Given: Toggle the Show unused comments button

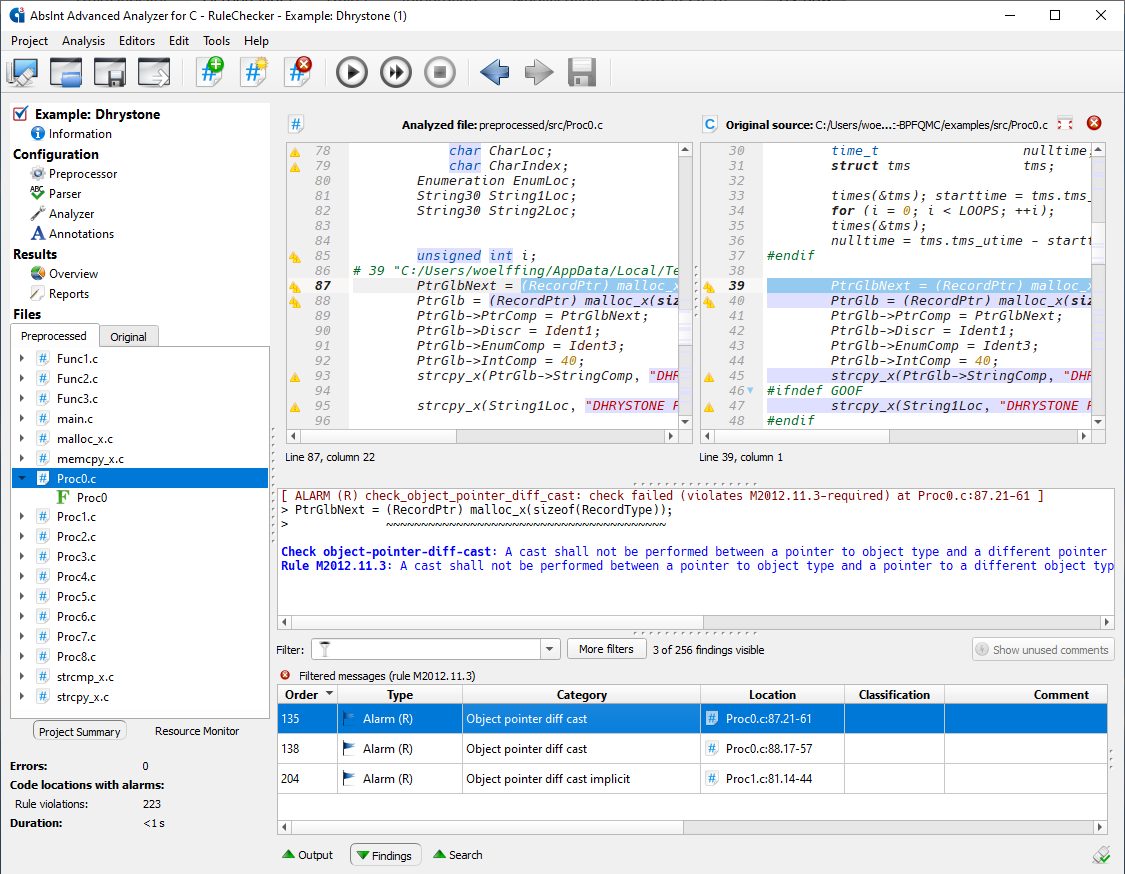Looking at the screenshot, I should [1042, 649].
